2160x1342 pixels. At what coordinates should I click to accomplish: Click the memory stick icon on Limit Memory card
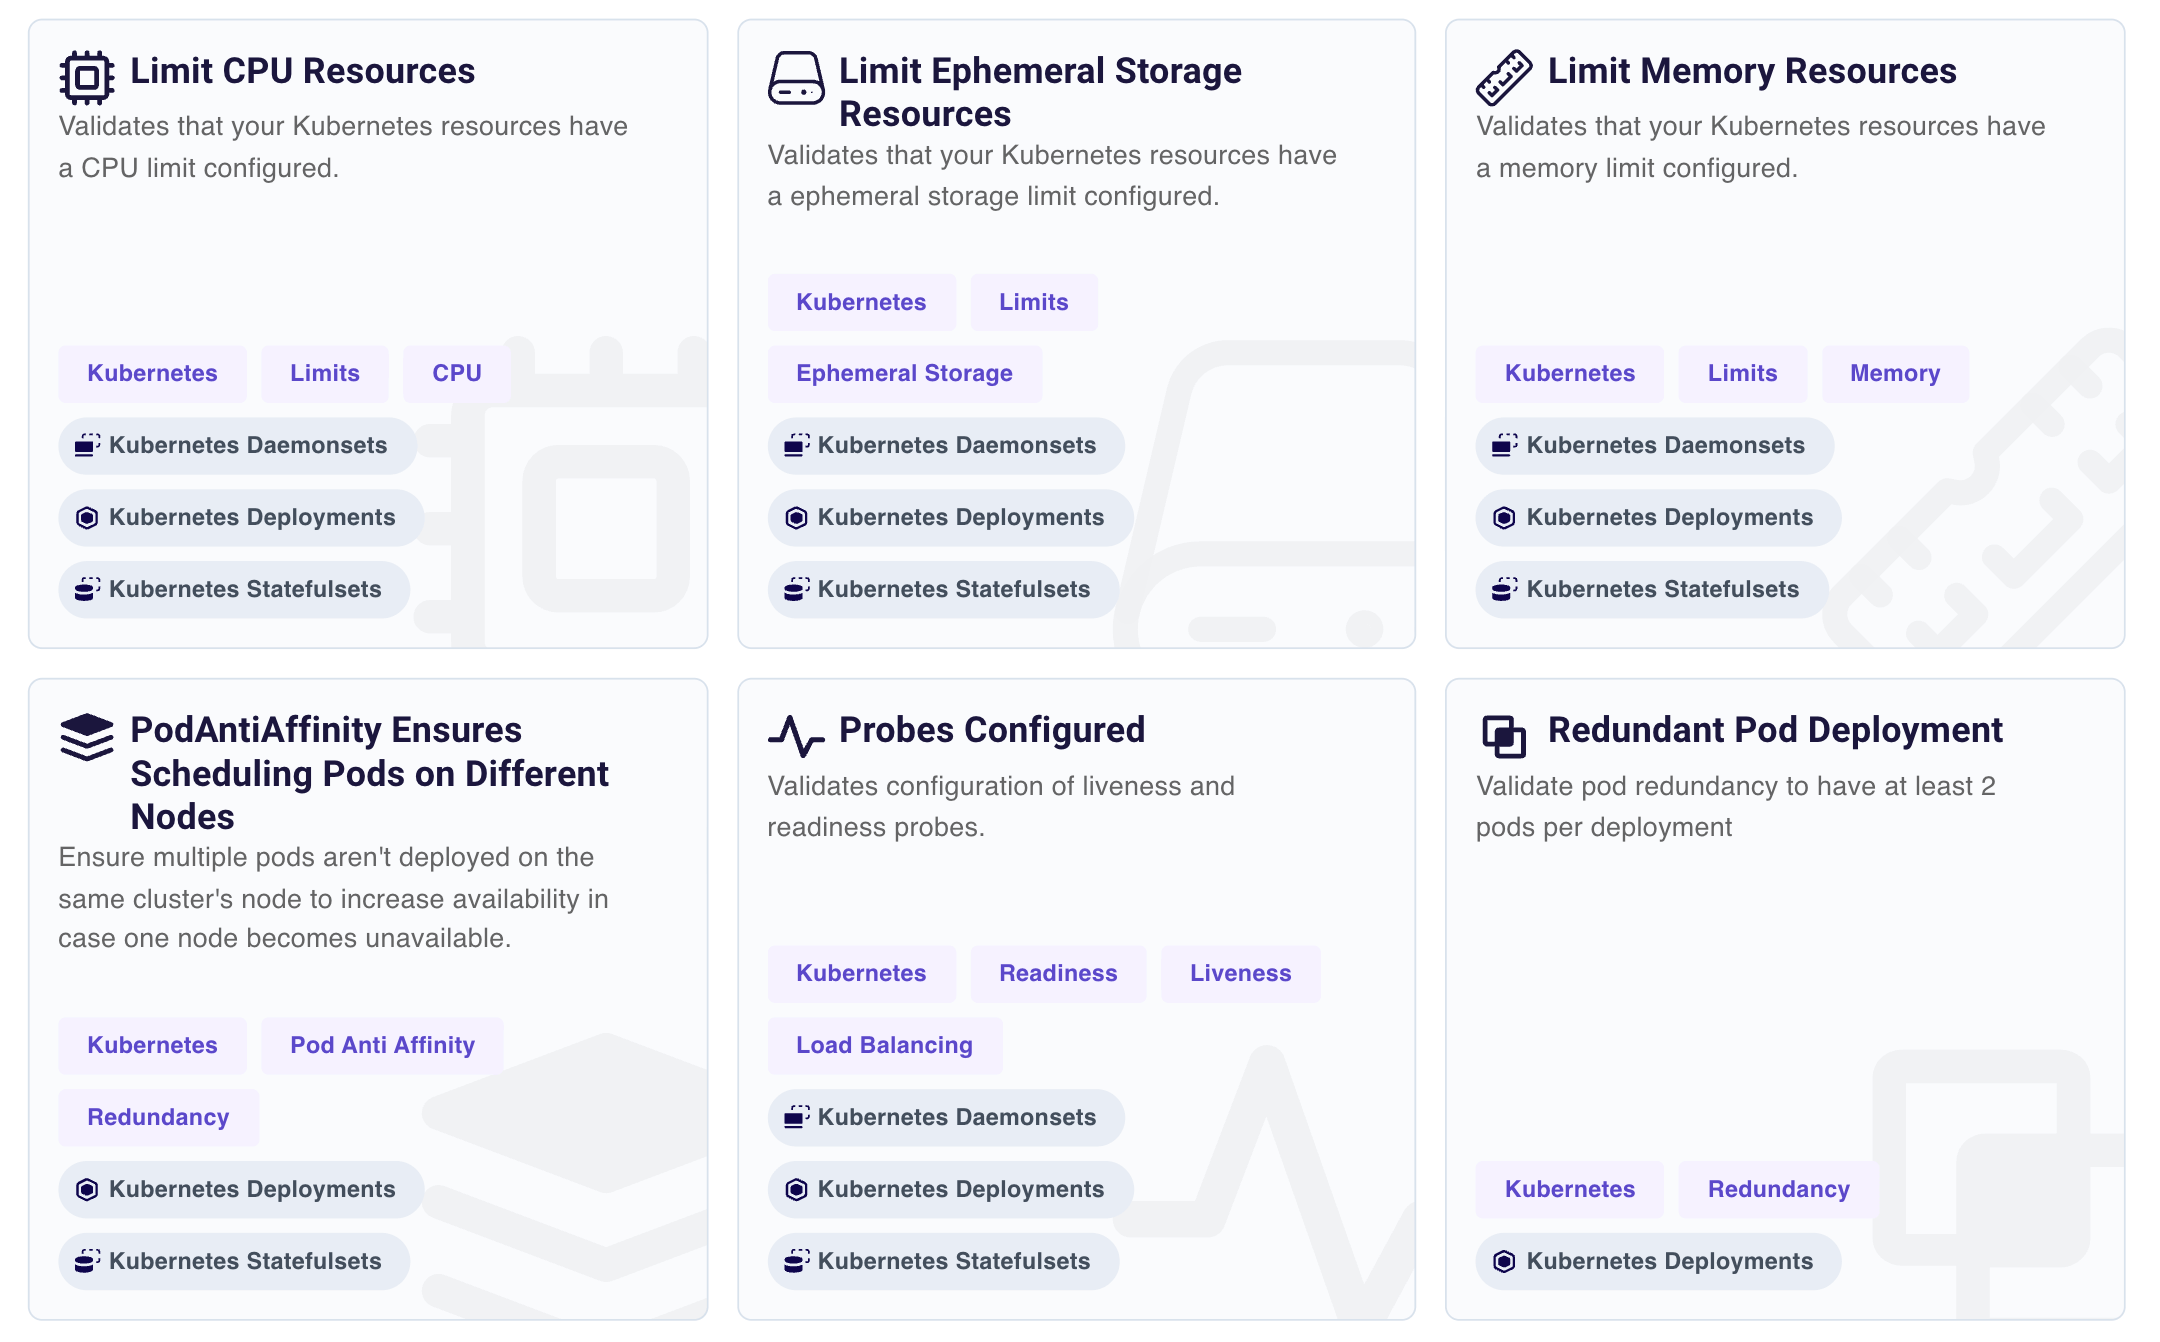pos(1504,77)
